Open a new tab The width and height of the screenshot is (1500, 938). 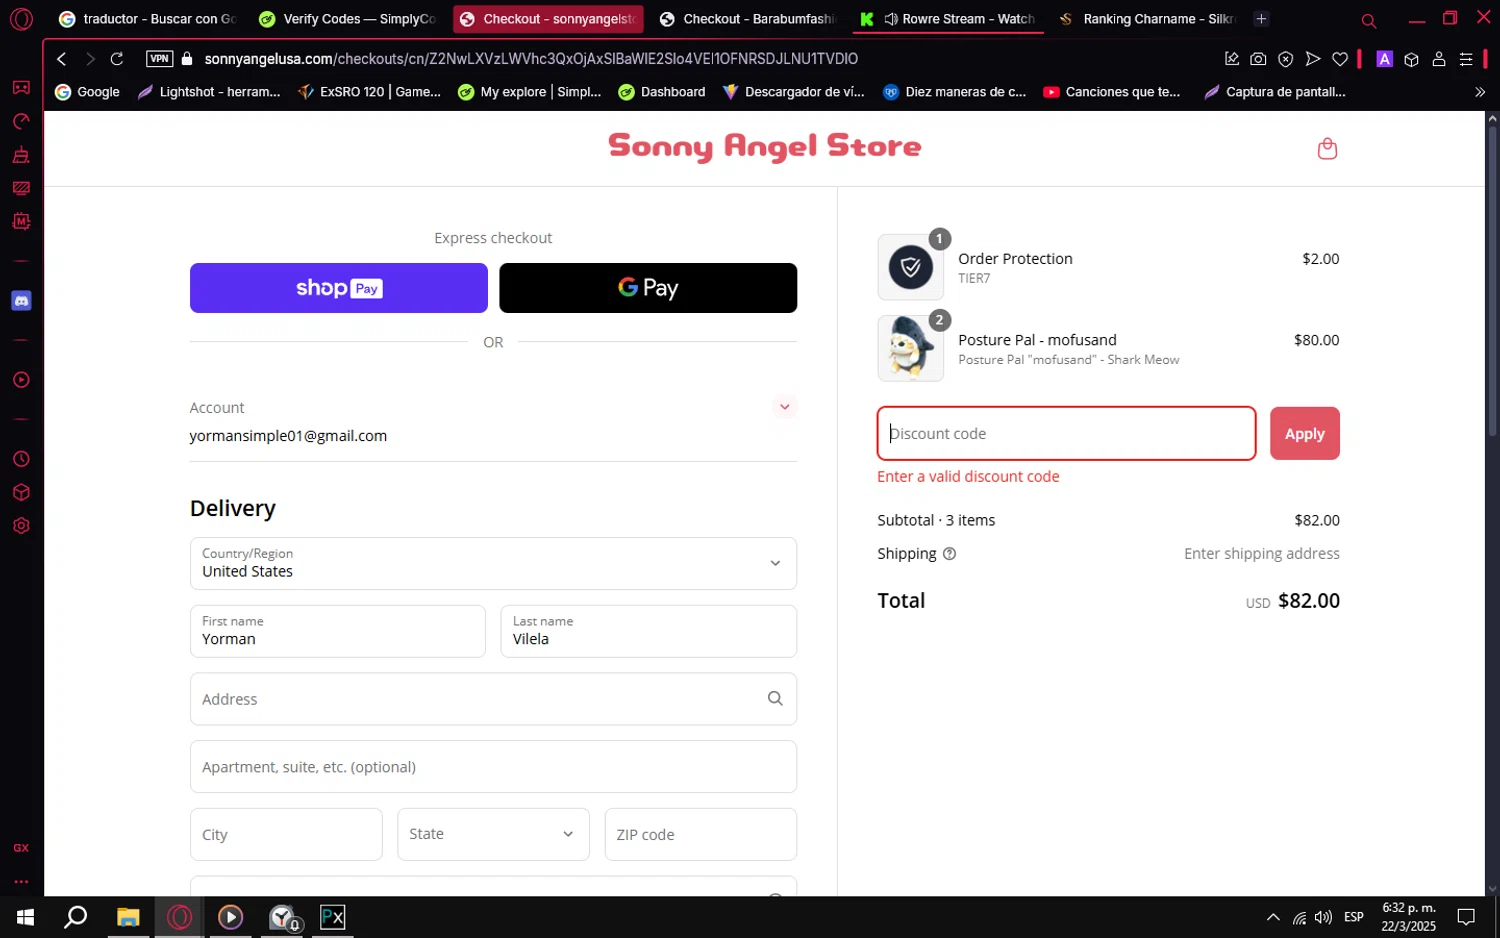pos(1262,19)
